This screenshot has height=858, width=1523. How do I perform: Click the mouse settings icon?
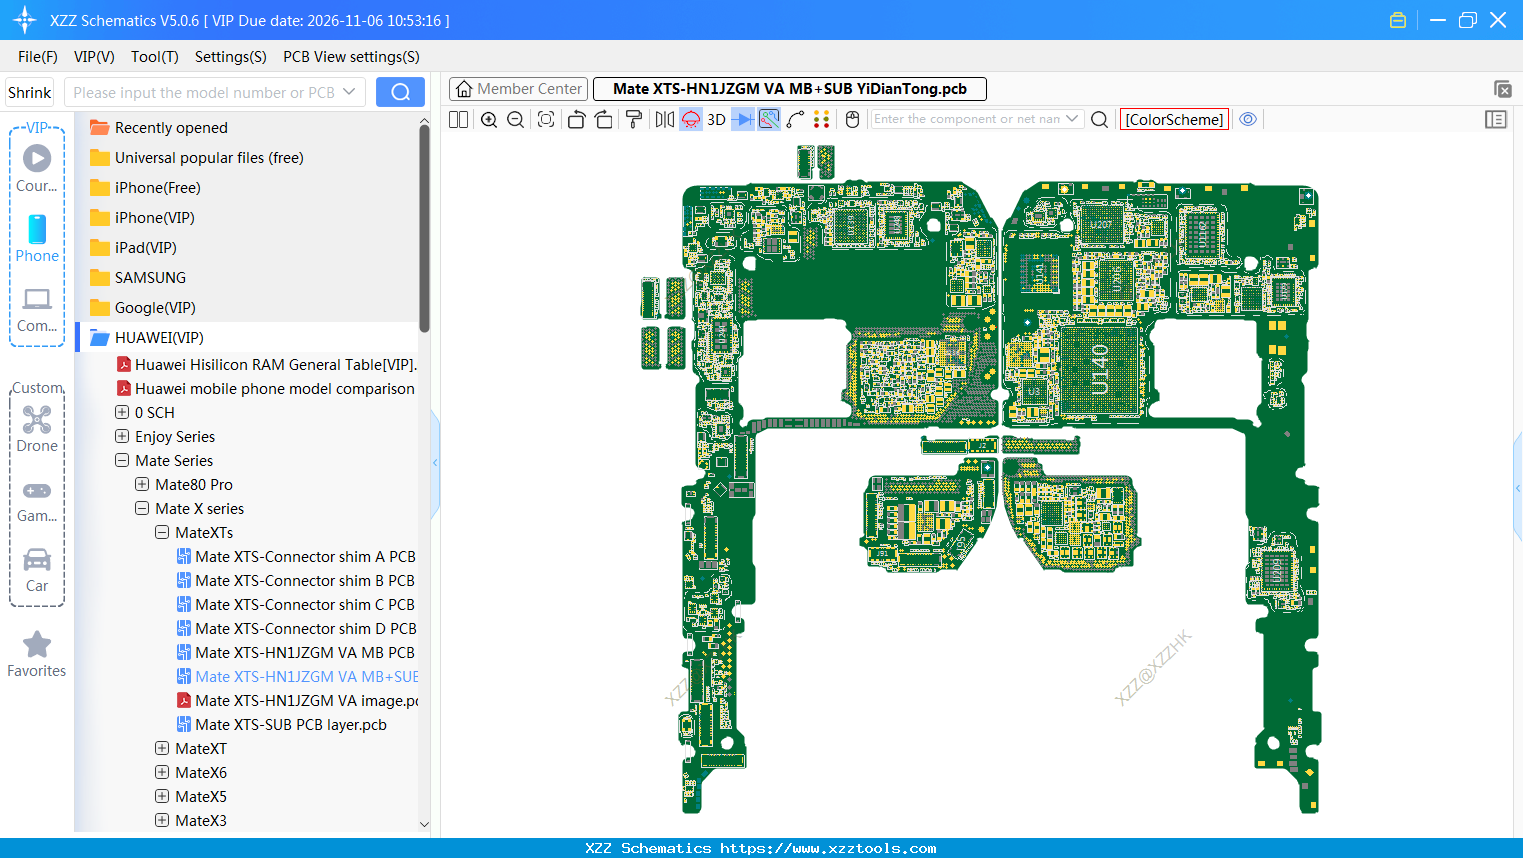852,120
